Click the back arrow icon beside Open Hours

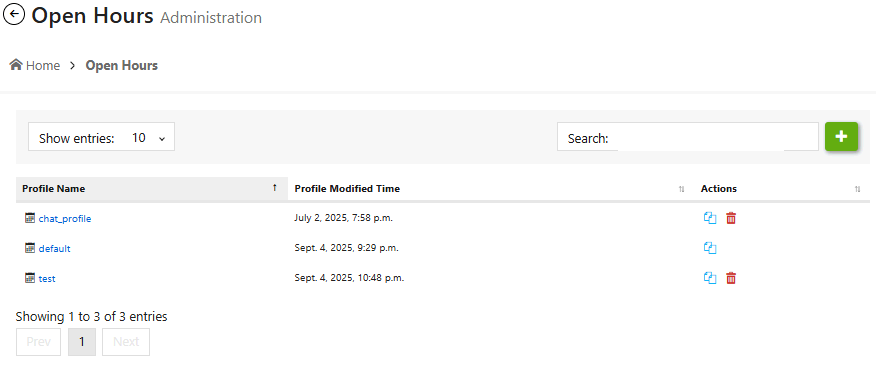click(x=14, y=15)
